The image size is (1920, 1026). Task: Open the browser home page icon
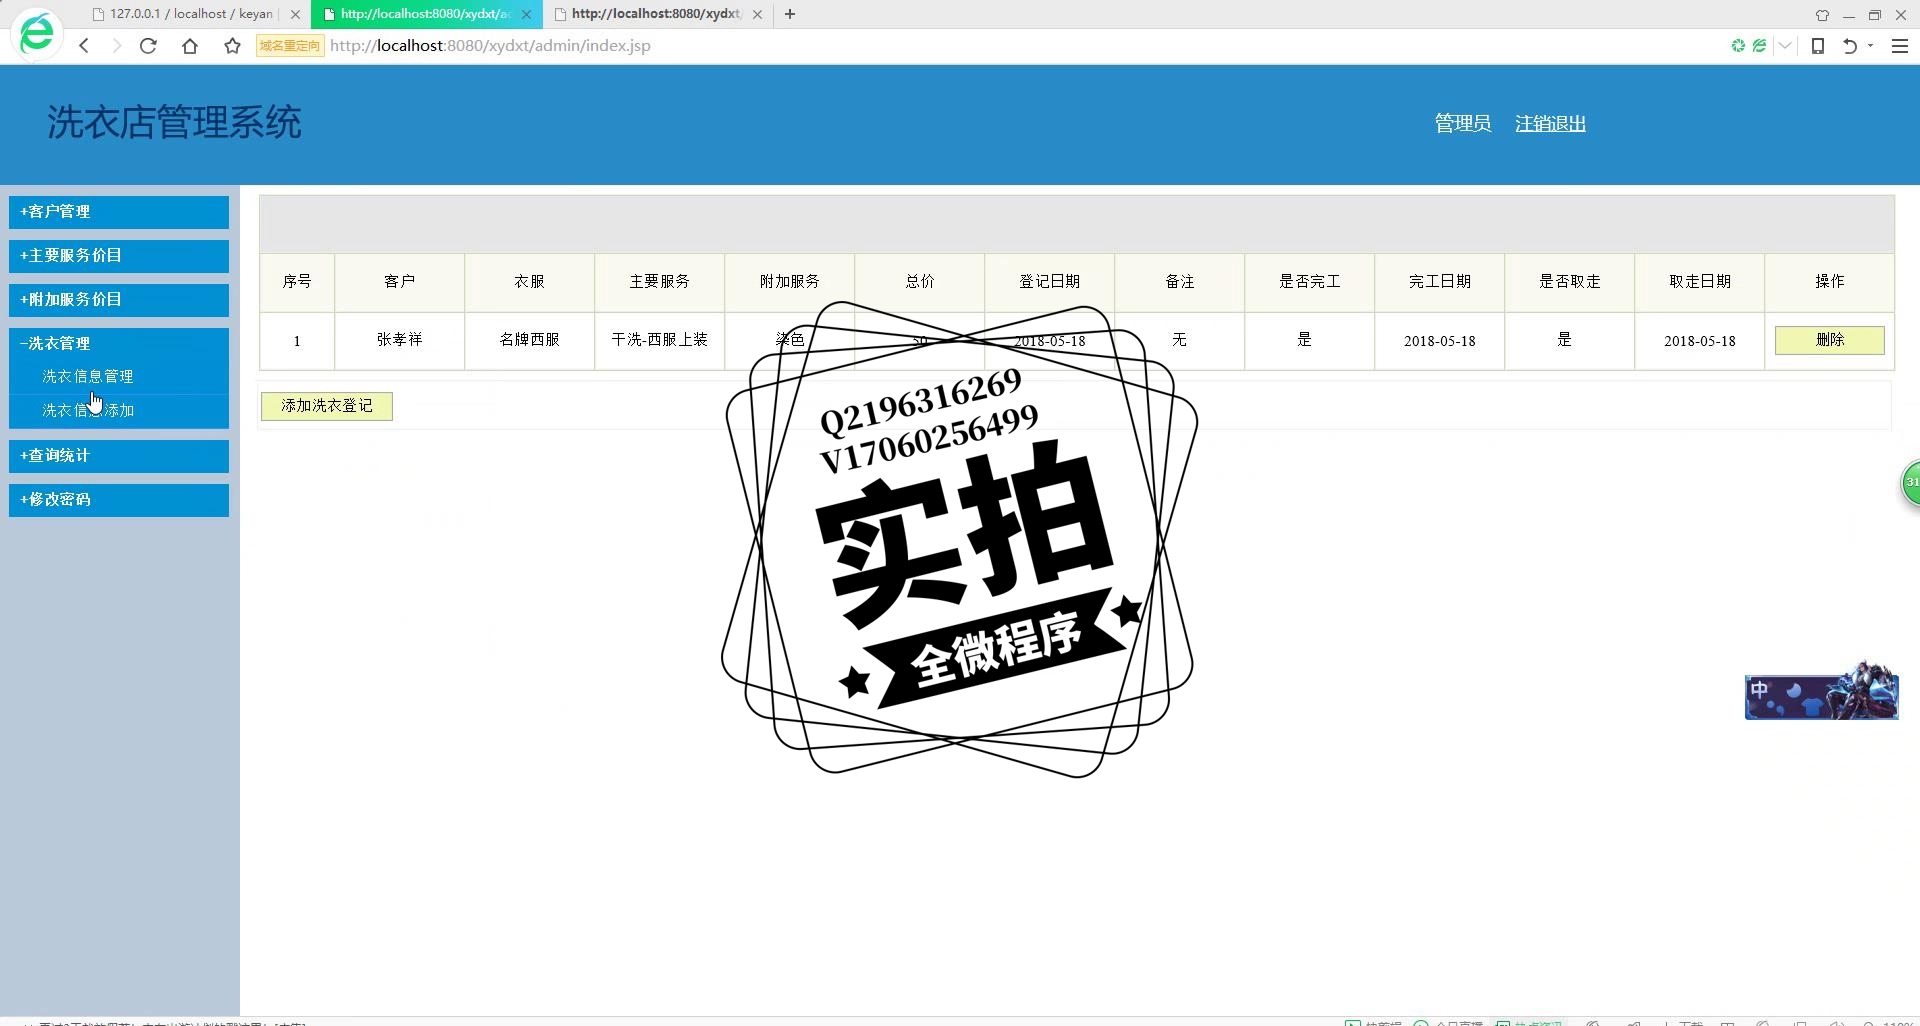click(190, 46)
